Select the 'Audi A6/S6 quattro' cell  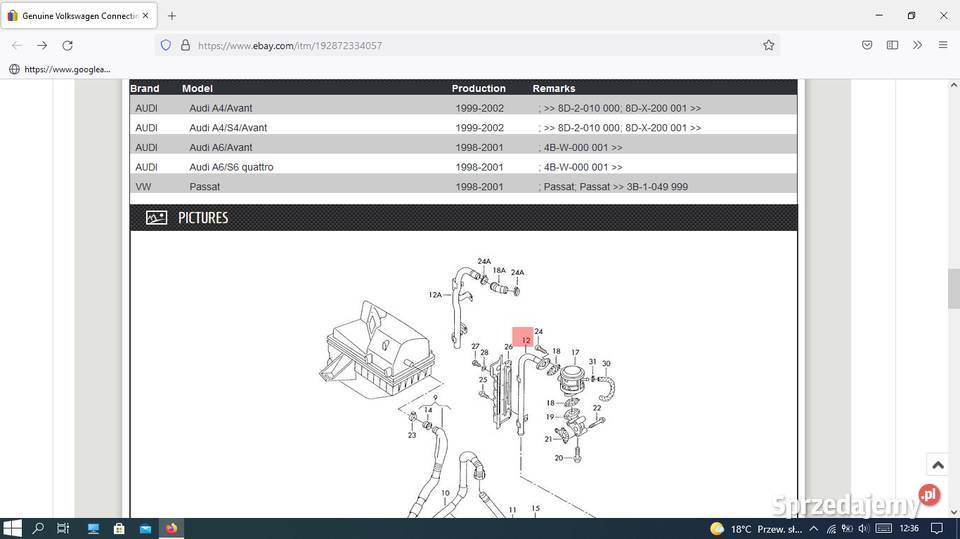click(231, 167)
